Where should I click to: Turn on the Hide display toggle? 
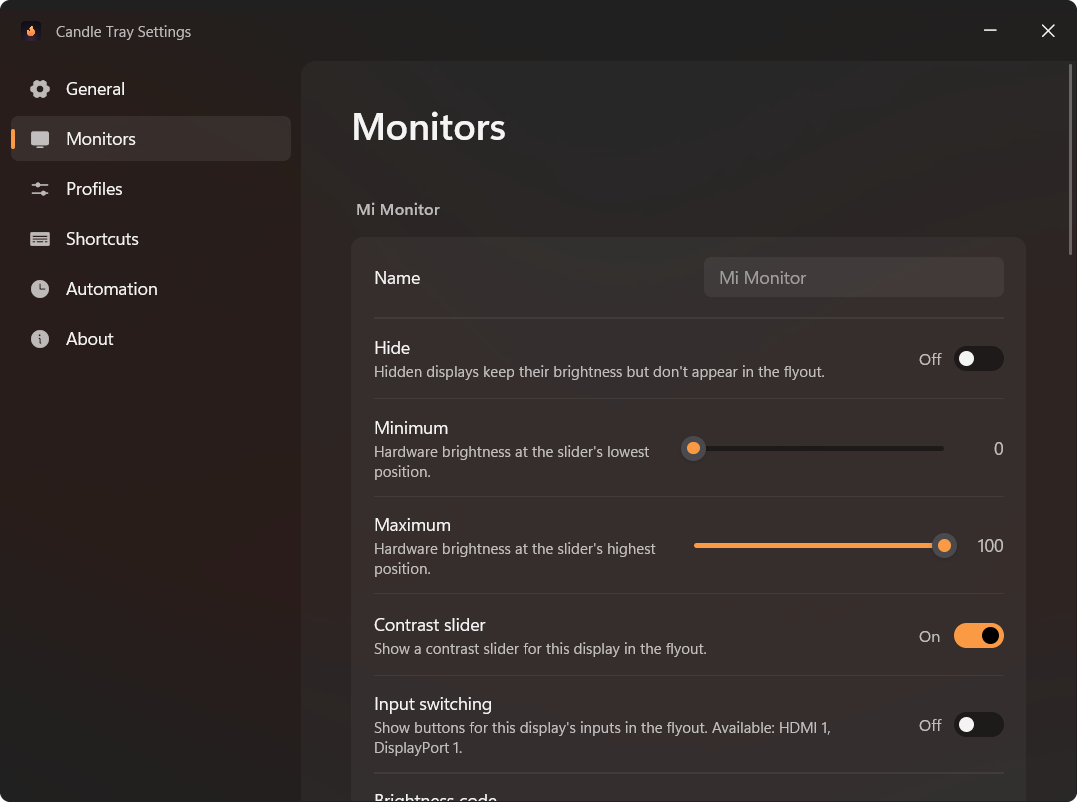pos(978,359)
